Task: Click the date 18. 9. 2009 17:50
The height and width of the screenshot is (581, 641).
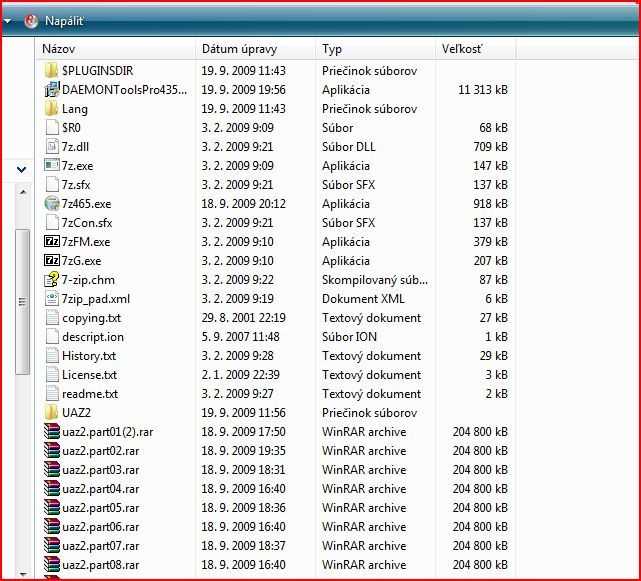Action: click(244, 432)
